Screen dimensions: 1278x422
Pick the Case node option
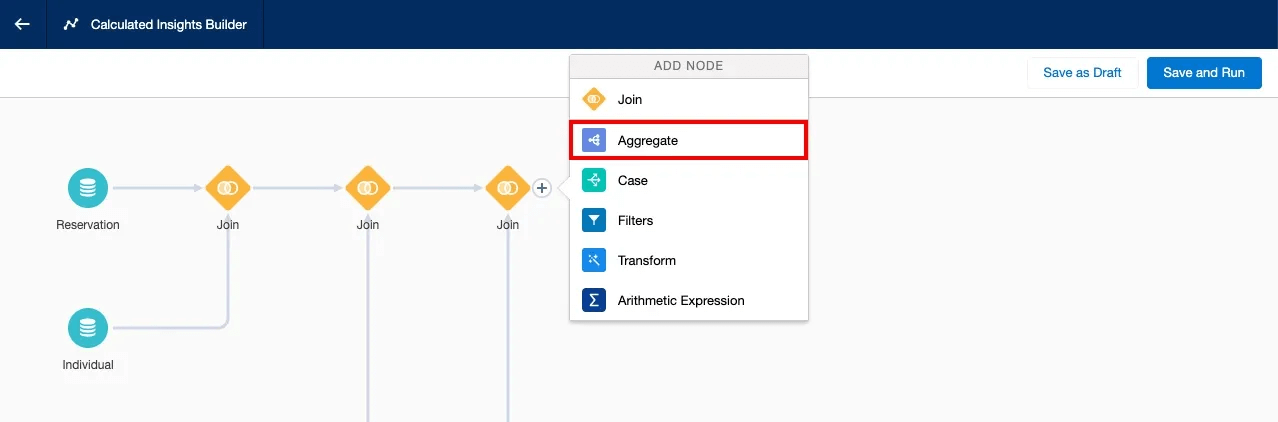(633, 181)
